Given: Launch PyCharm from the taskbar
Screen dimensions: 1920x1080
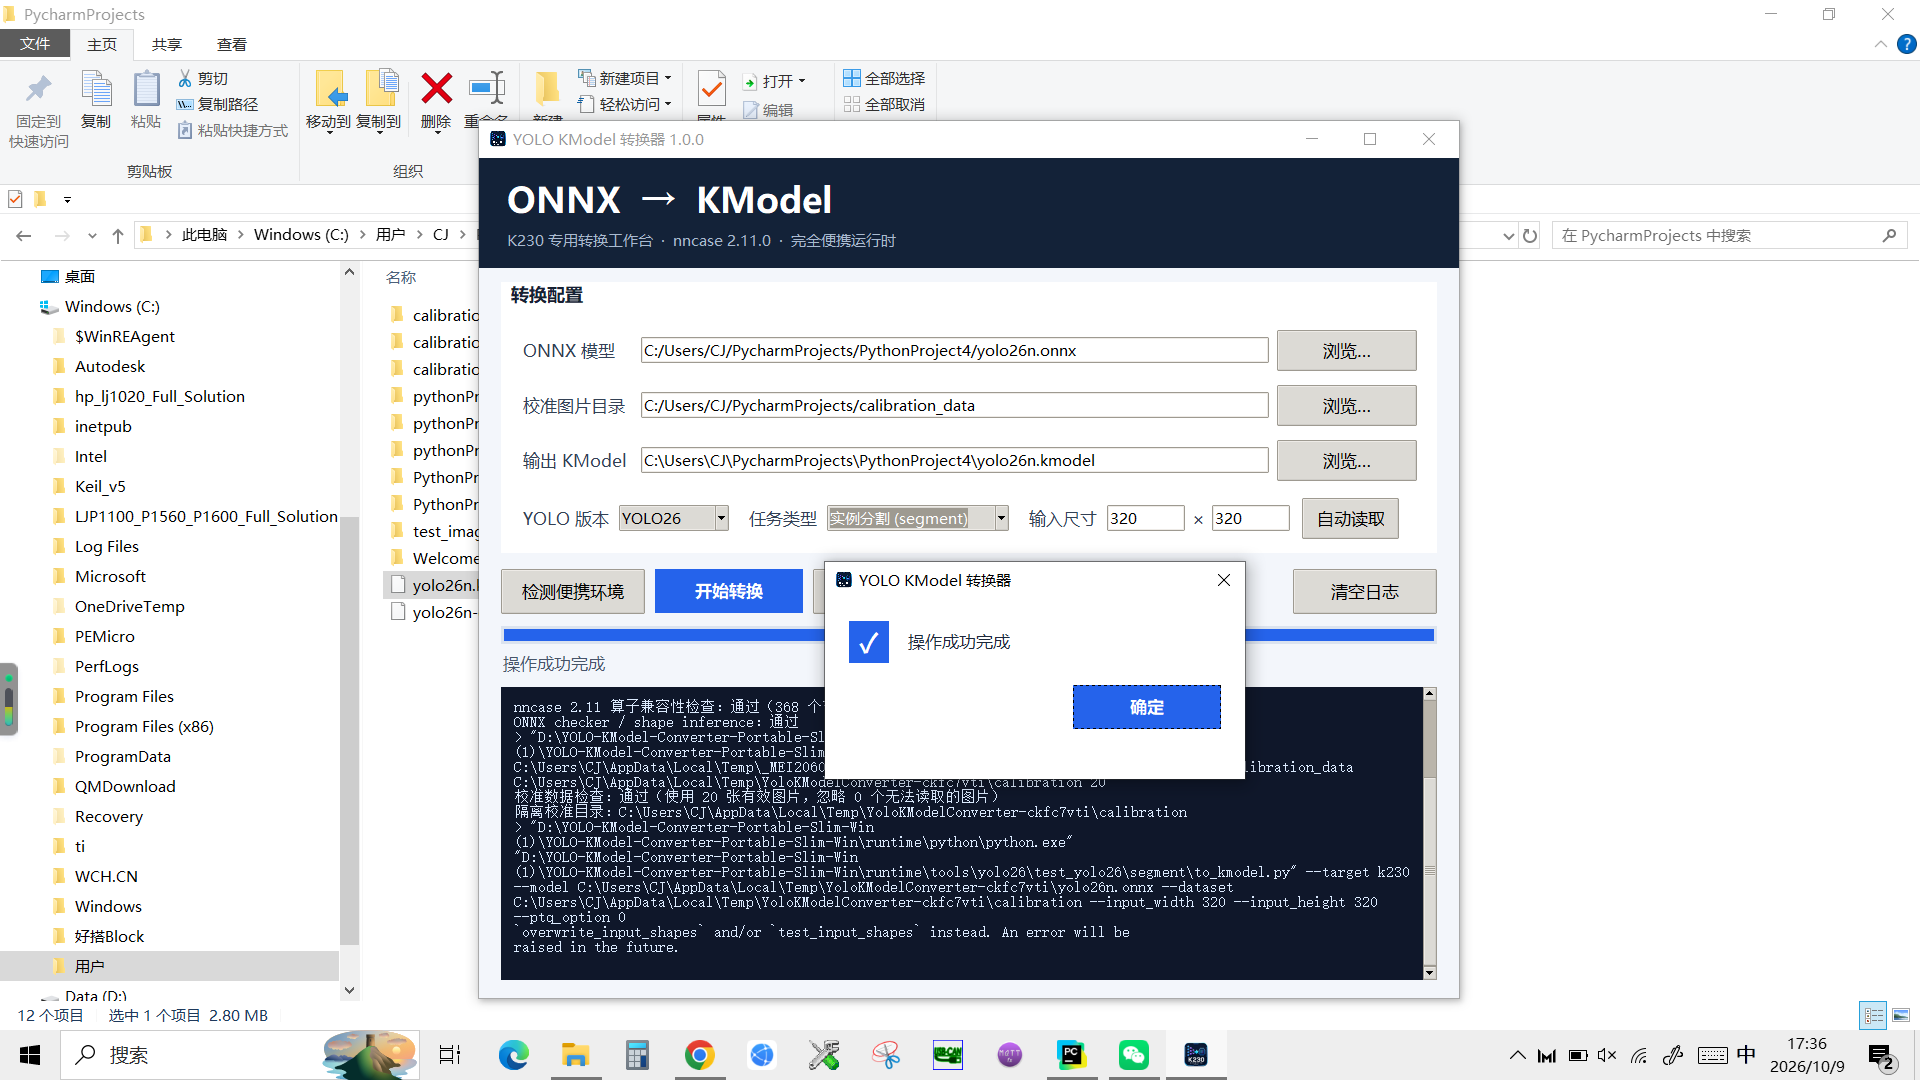Looking at the screenshot, I should pyautogui.click(x=1072, y=1054).
